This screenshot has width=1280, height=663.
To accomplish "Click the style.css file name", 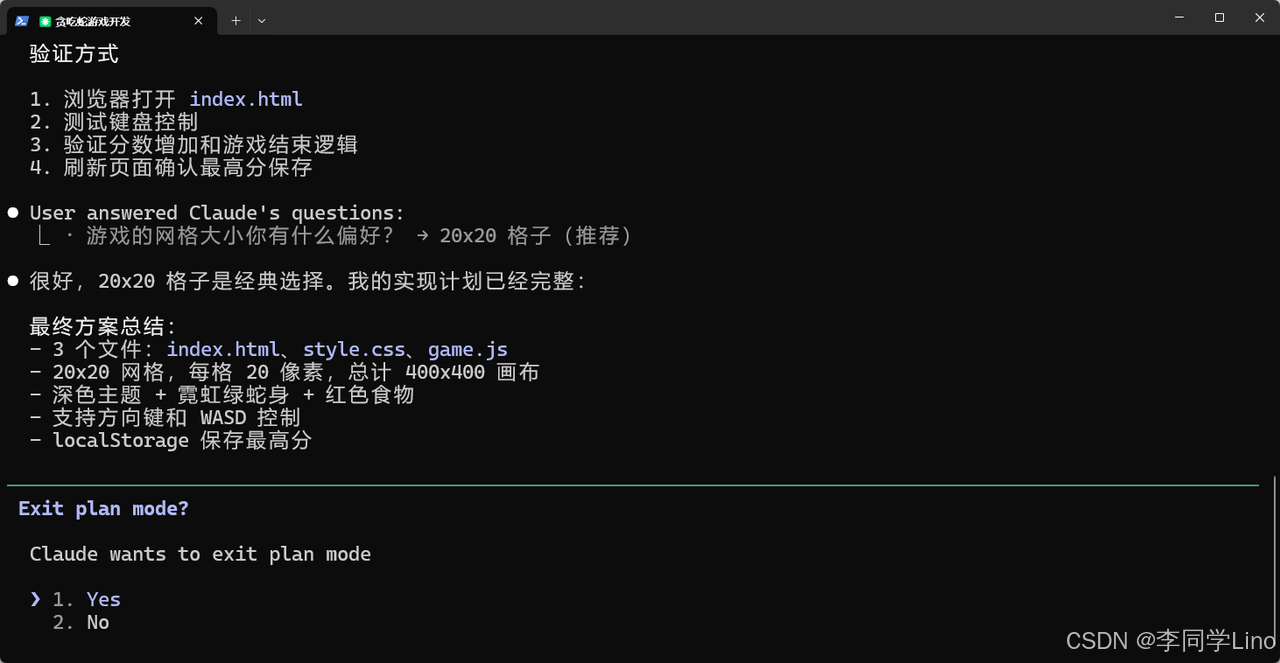I will click(353, 349).
